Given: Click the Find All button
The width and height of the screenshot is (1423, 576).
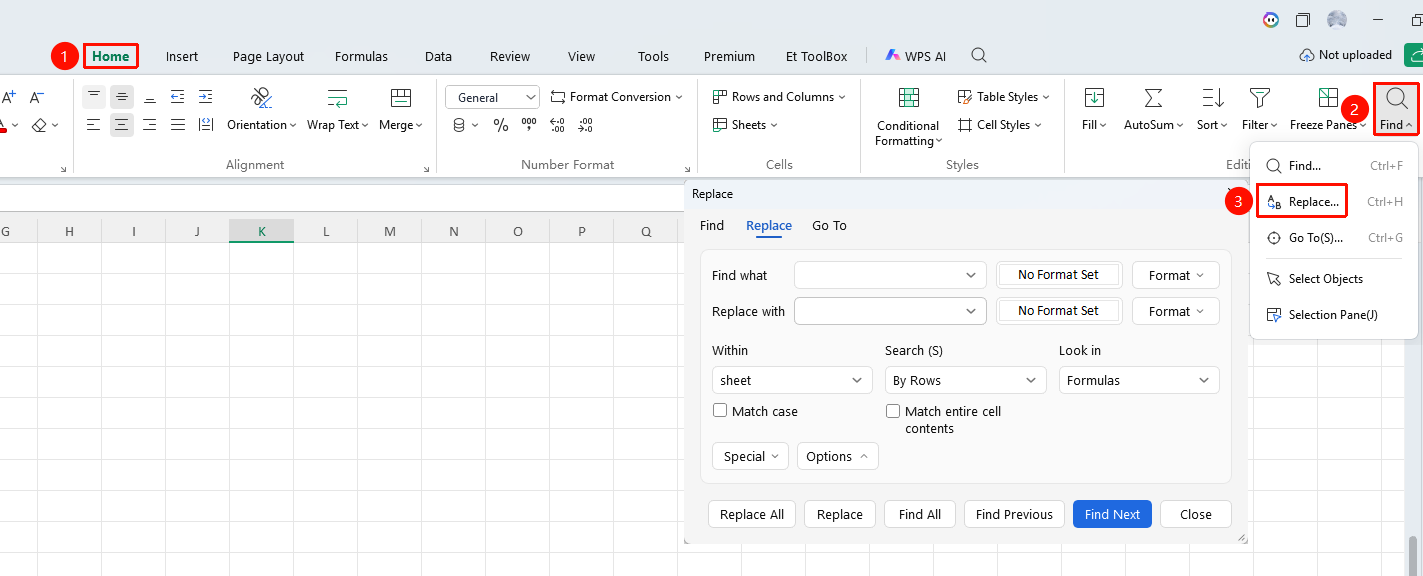Looking at the screenshot, I should (x=920, y=514).
